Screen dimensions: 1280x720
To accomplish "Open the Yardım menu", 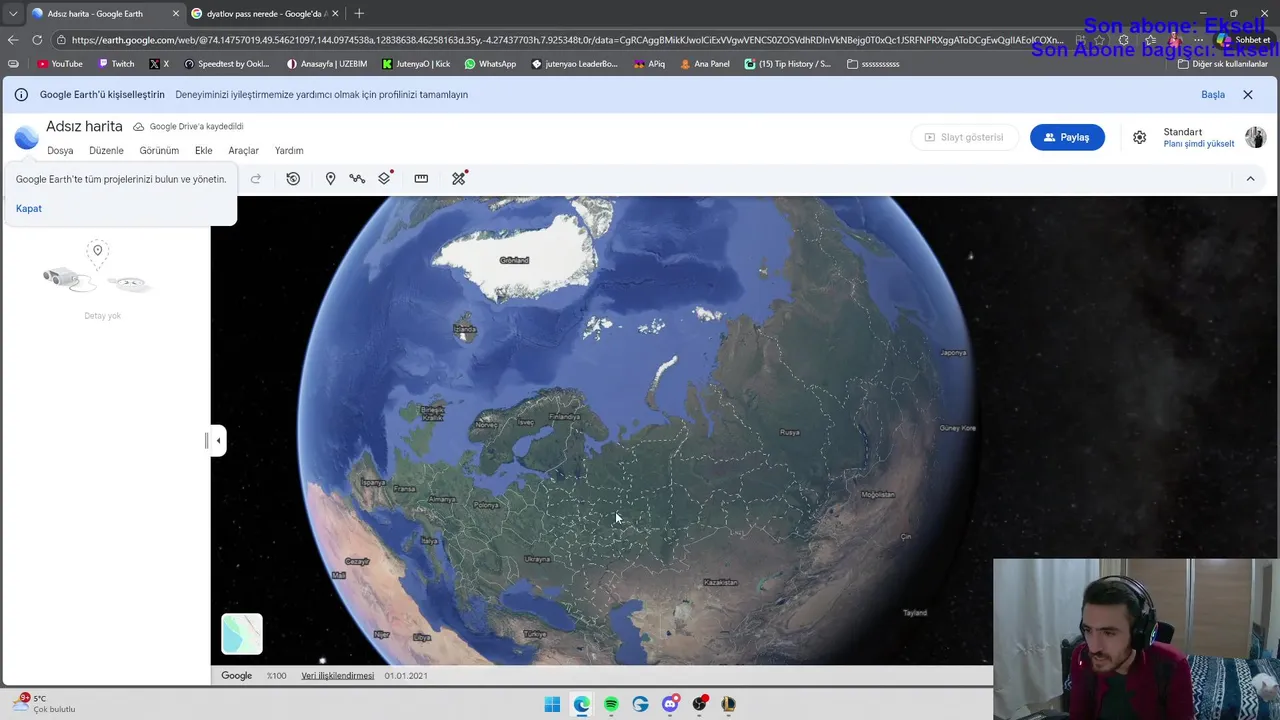I will 289,151.
